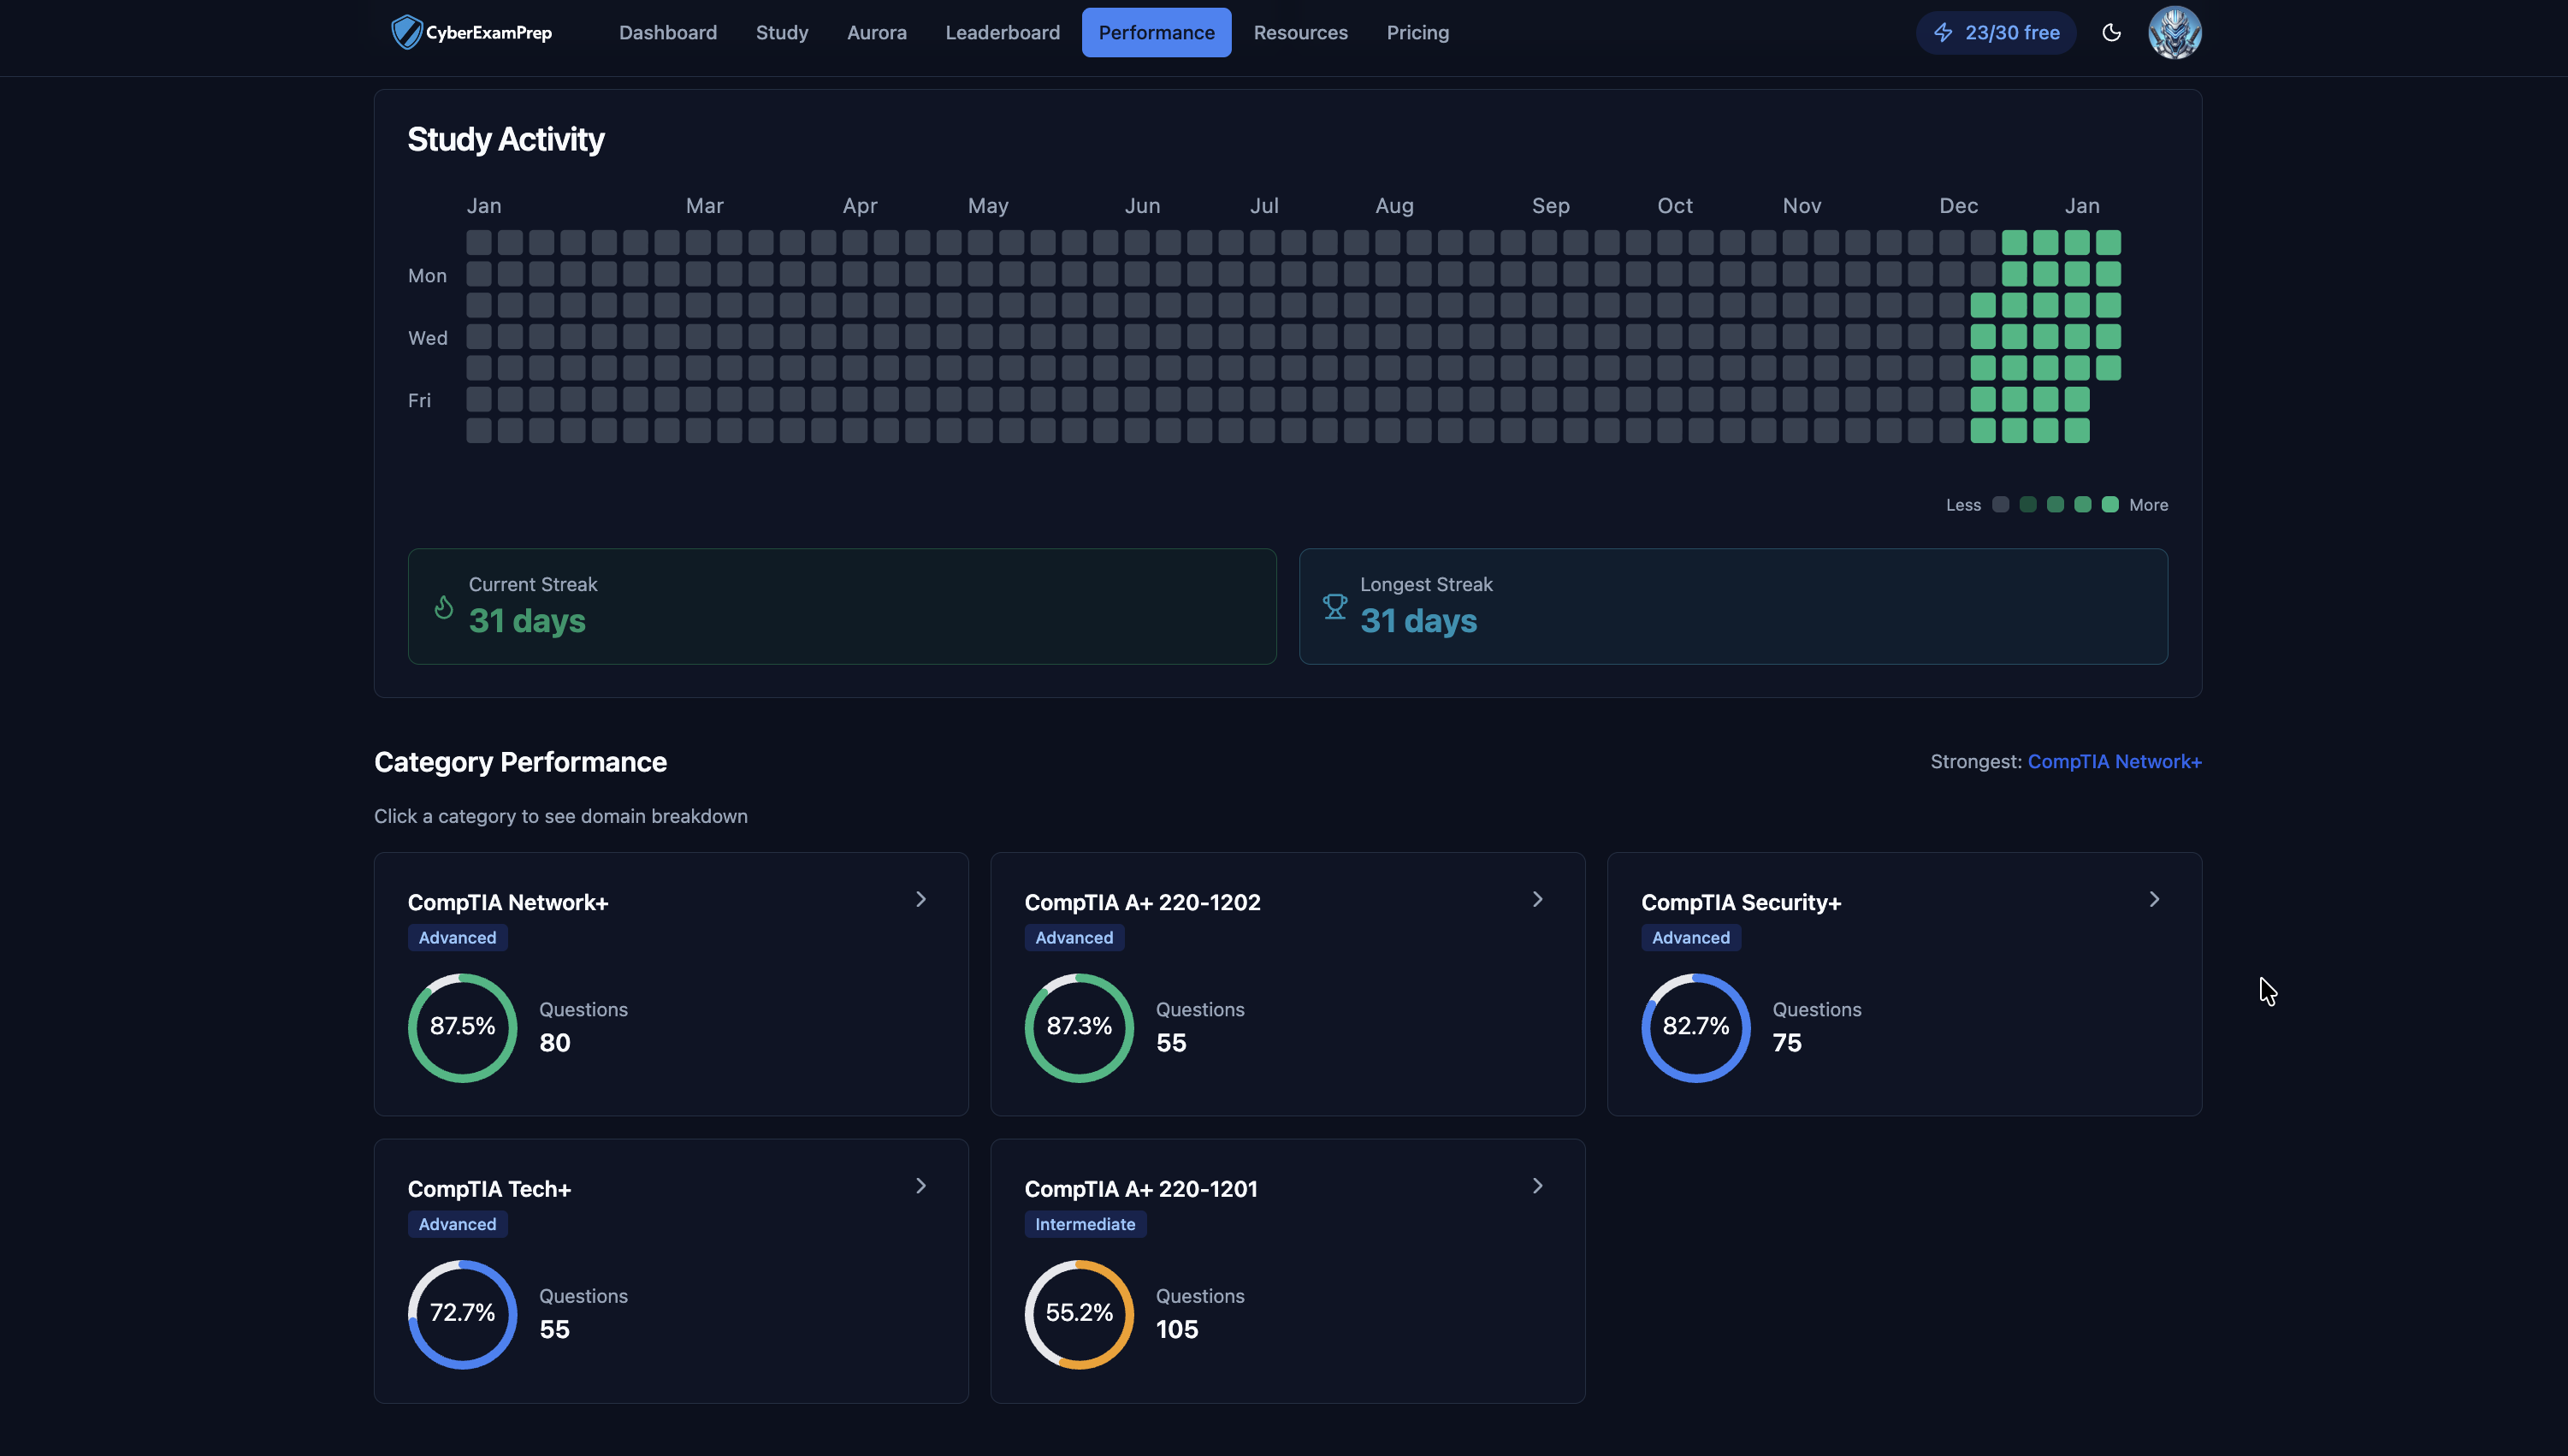2568x1456 pixels.
Task: Click the lightning bolt free-quota icon
Action: tap(1943, 32)
